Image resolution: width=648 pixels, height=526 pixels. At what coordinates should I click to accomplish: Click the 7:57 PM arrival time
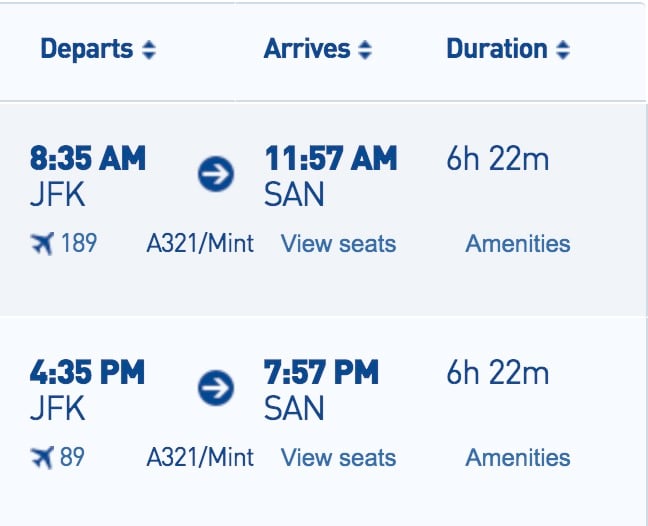click(x=321, y=373)
